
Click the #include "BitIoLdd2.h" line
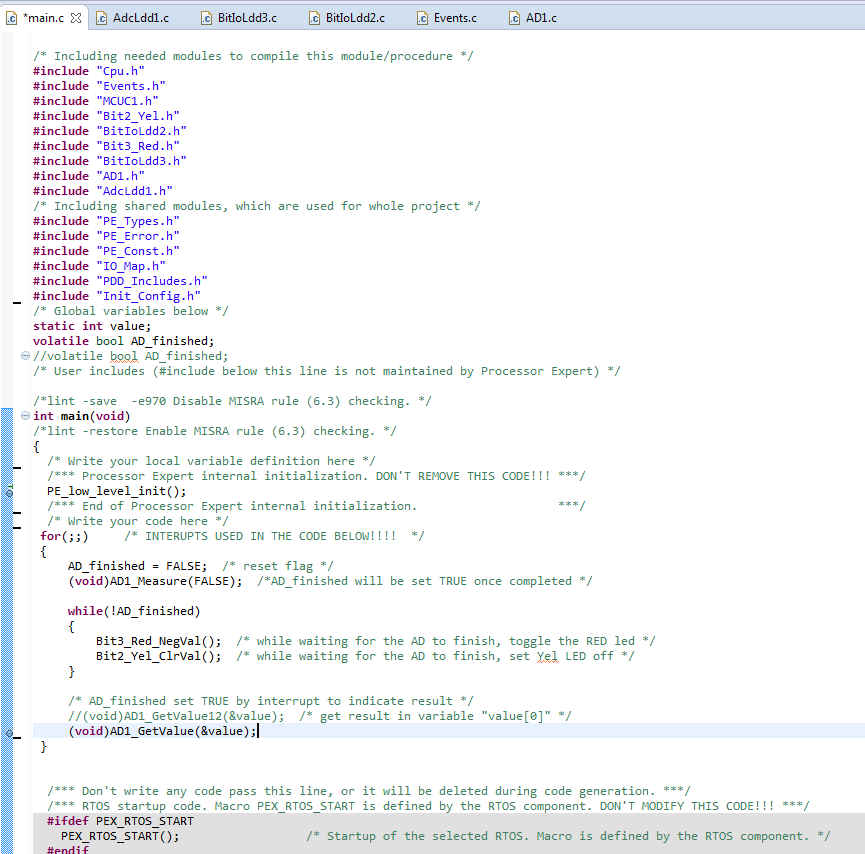(x=110, y=131)
